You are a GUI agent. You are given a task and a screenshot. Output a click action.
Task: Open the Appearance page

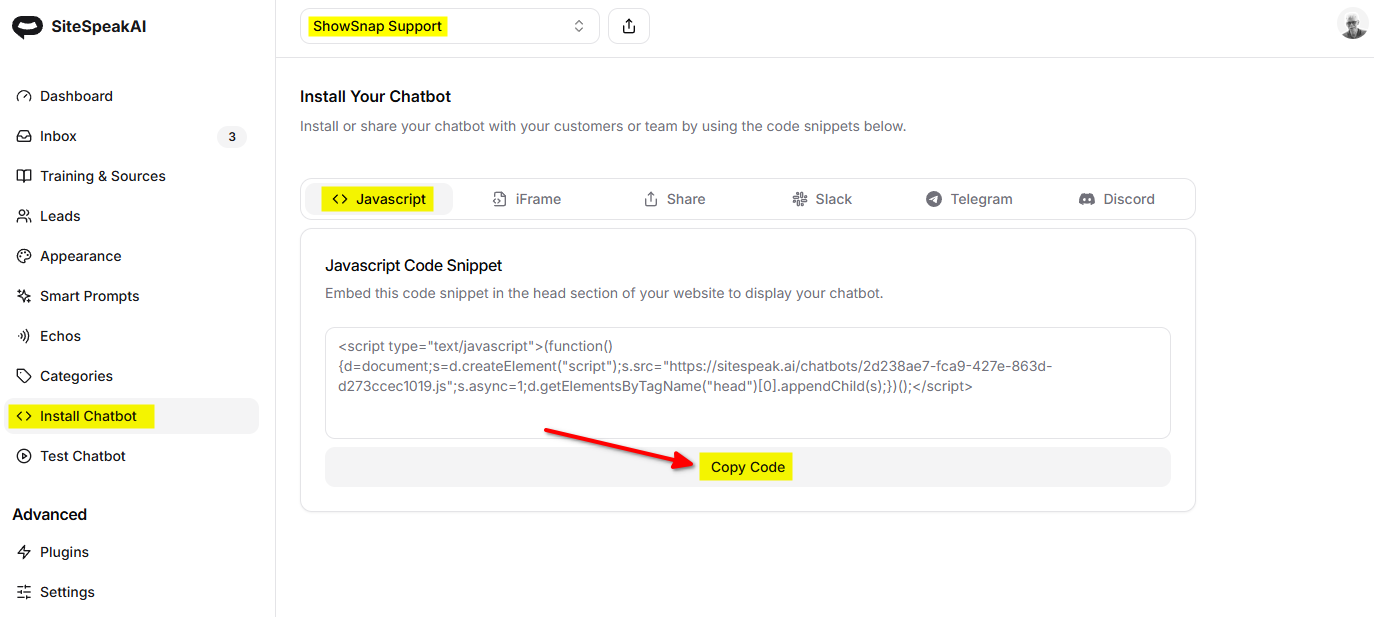(132, 256)
